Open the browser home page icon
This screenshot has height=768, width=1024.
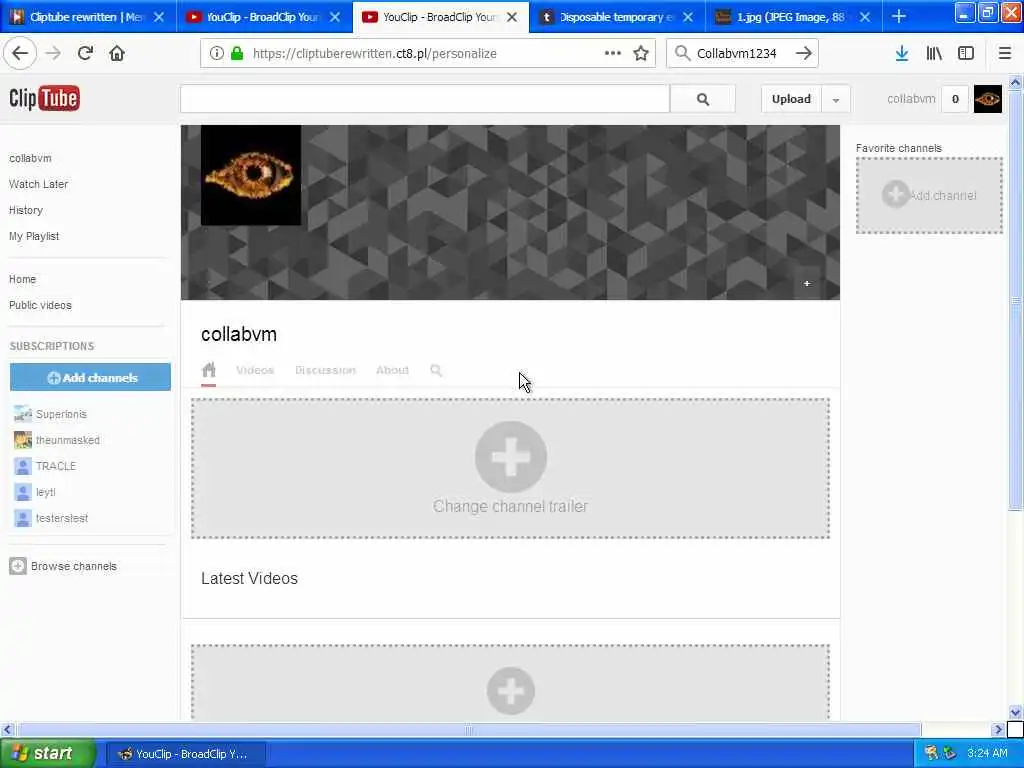[x=117, y=54]
